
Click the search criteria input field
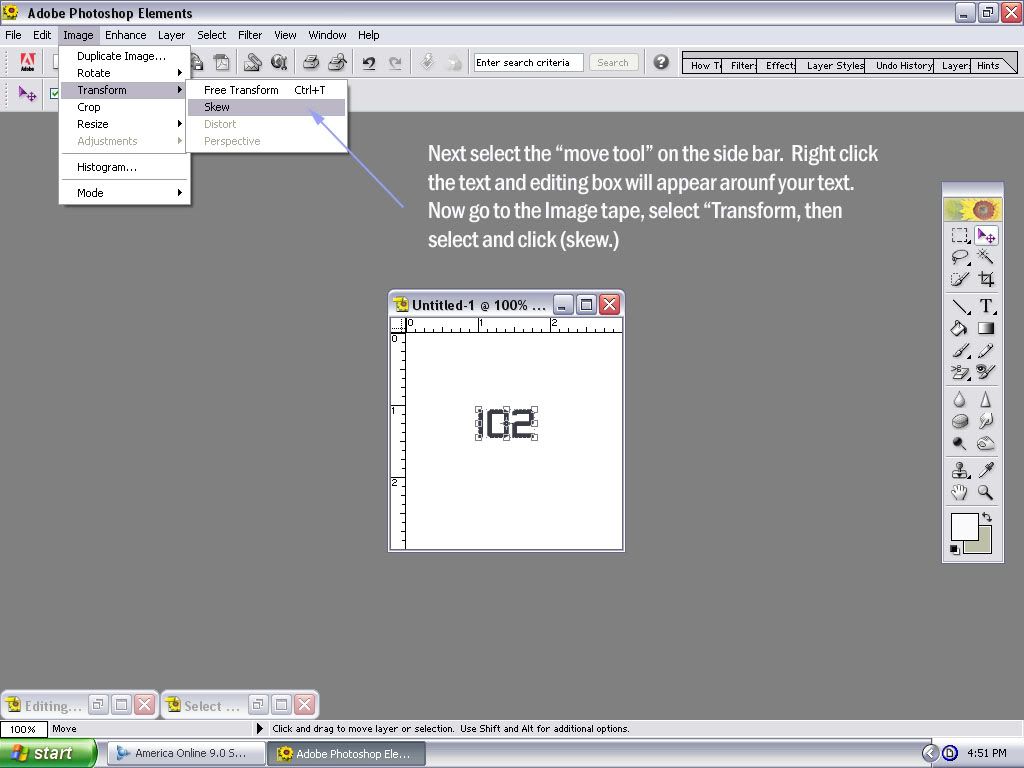(x=528, y=63)
